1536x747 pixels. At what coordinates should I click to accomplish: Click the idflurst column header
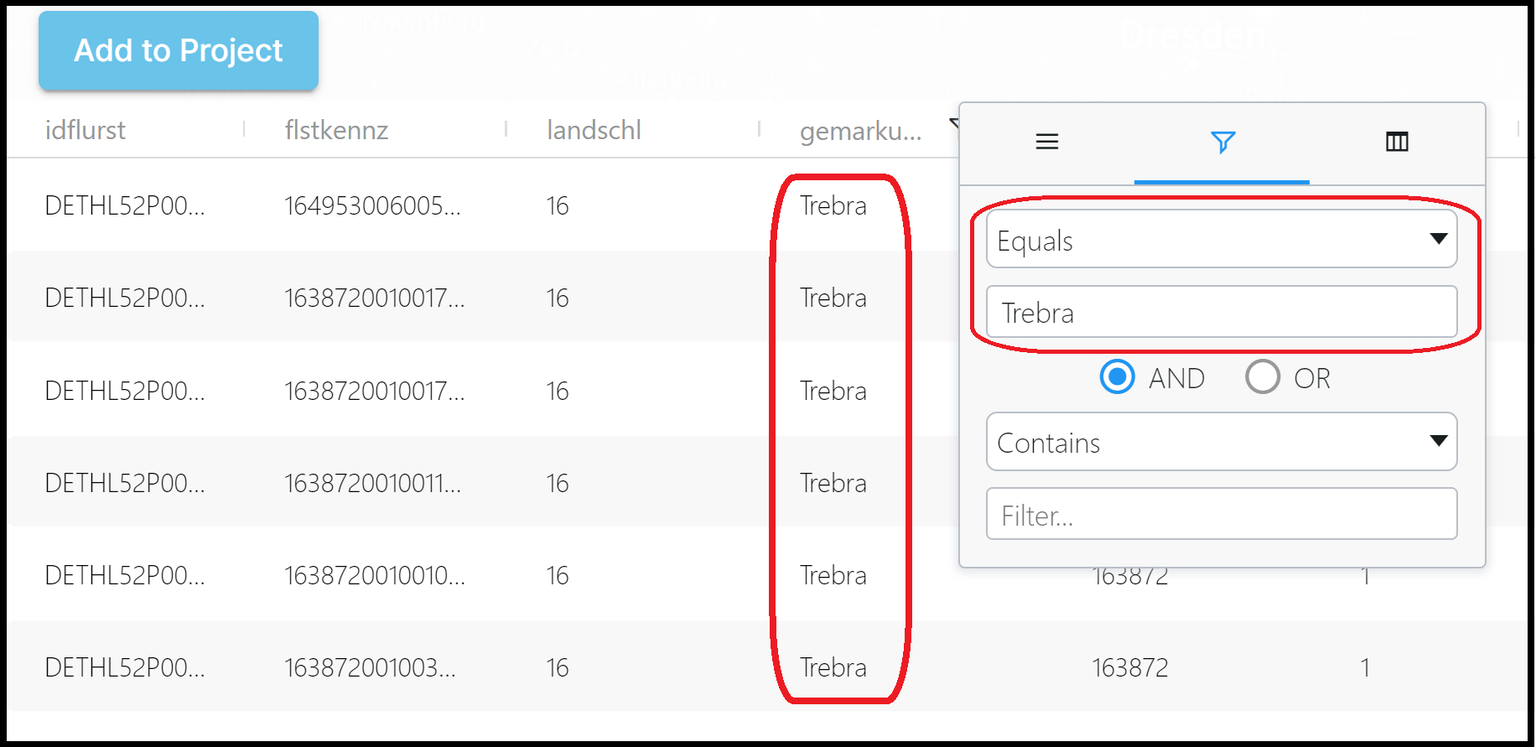click(x=85, y=129)
